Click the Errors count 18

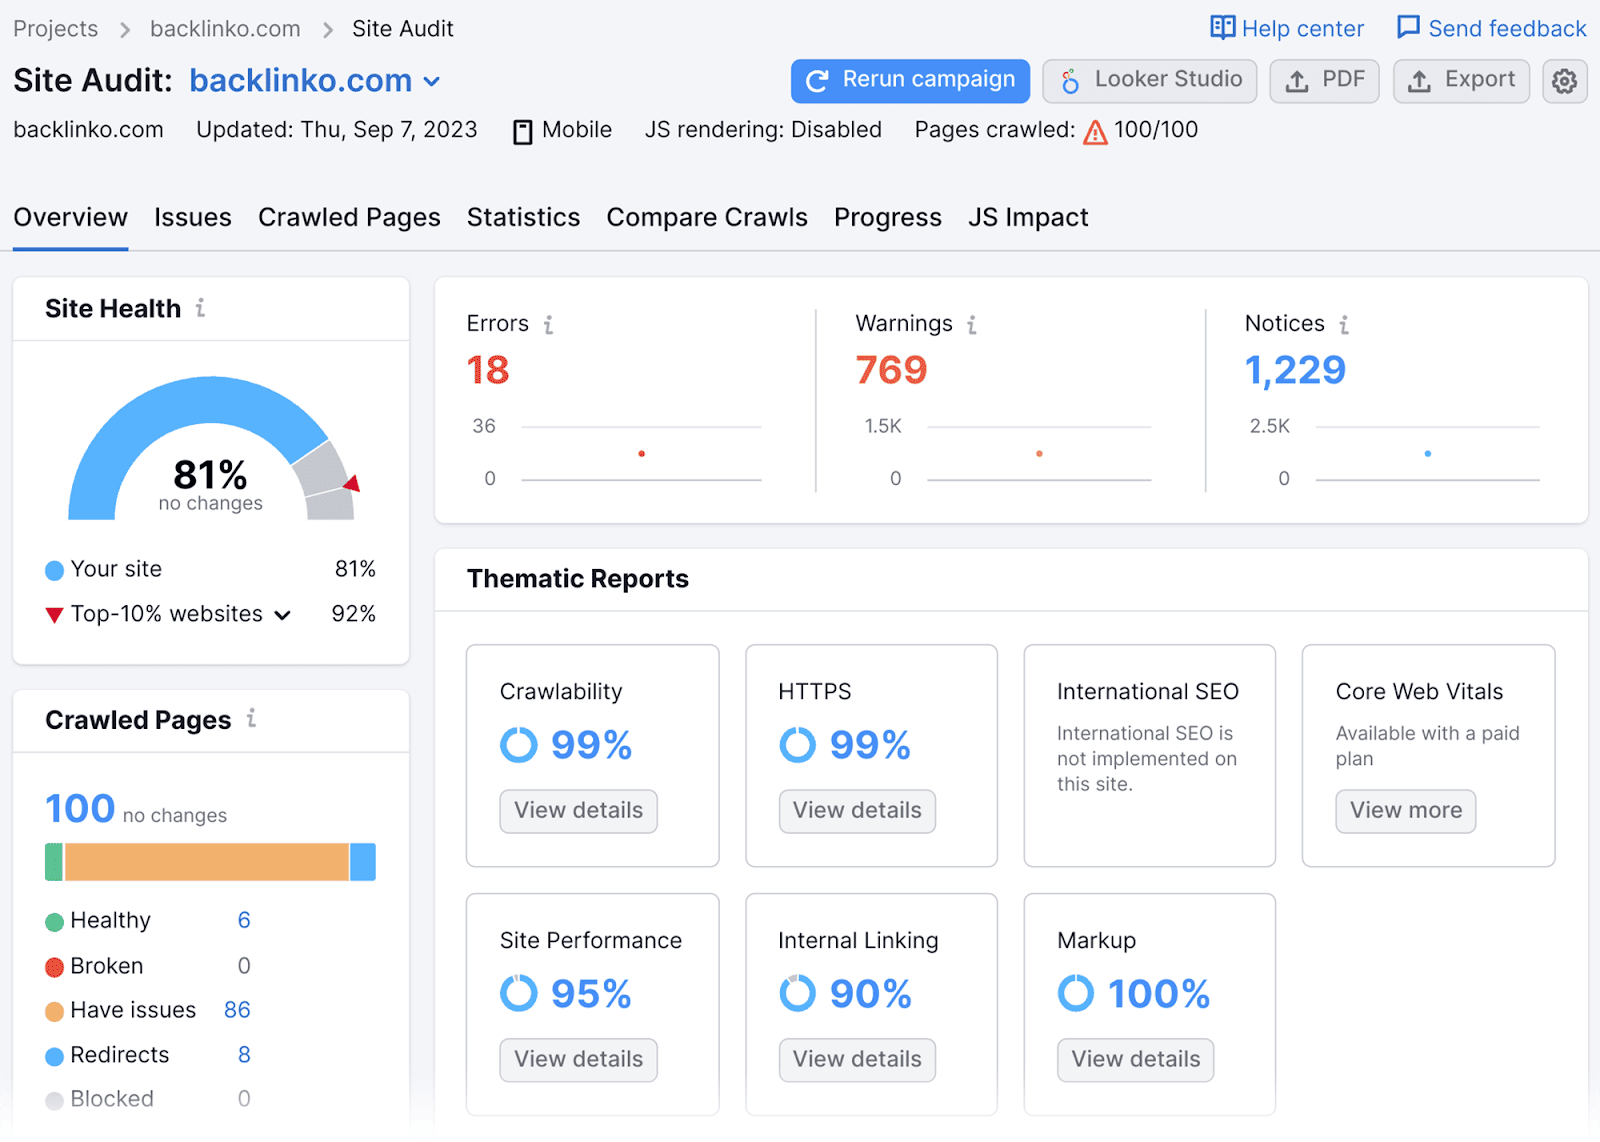pos(488,370)
